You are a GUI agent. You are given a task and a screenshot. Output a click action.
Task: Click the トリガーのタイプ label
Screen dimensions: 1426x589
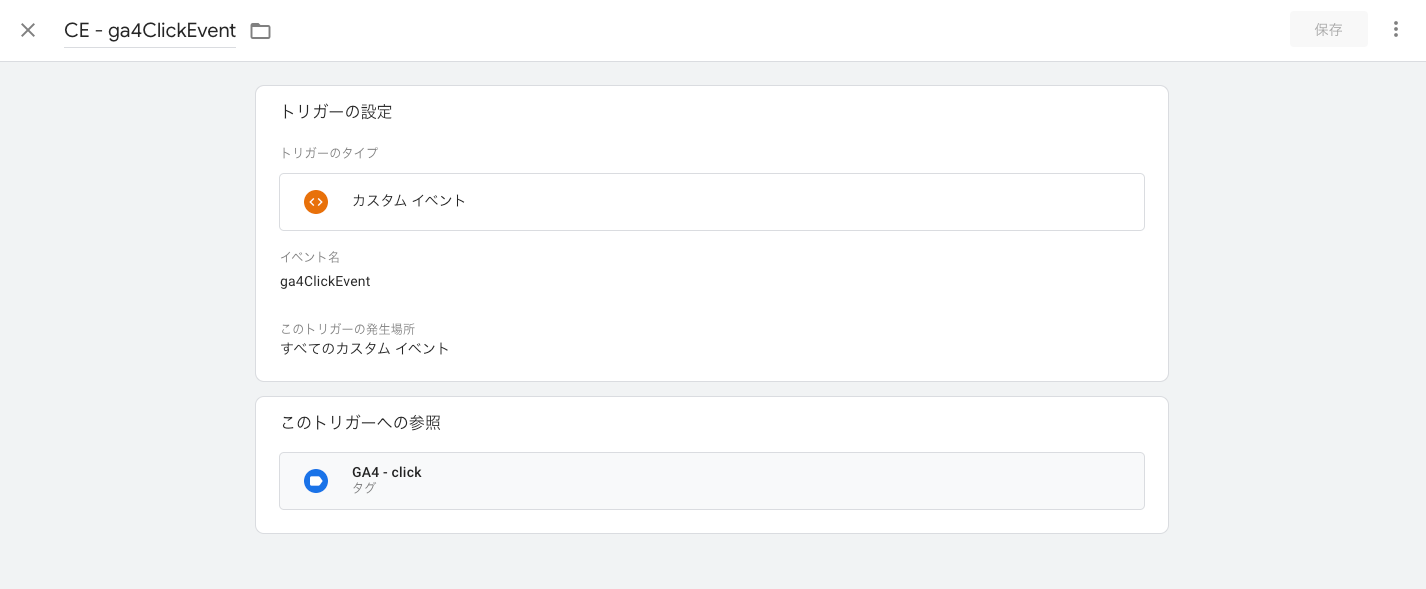click(329, 153)
